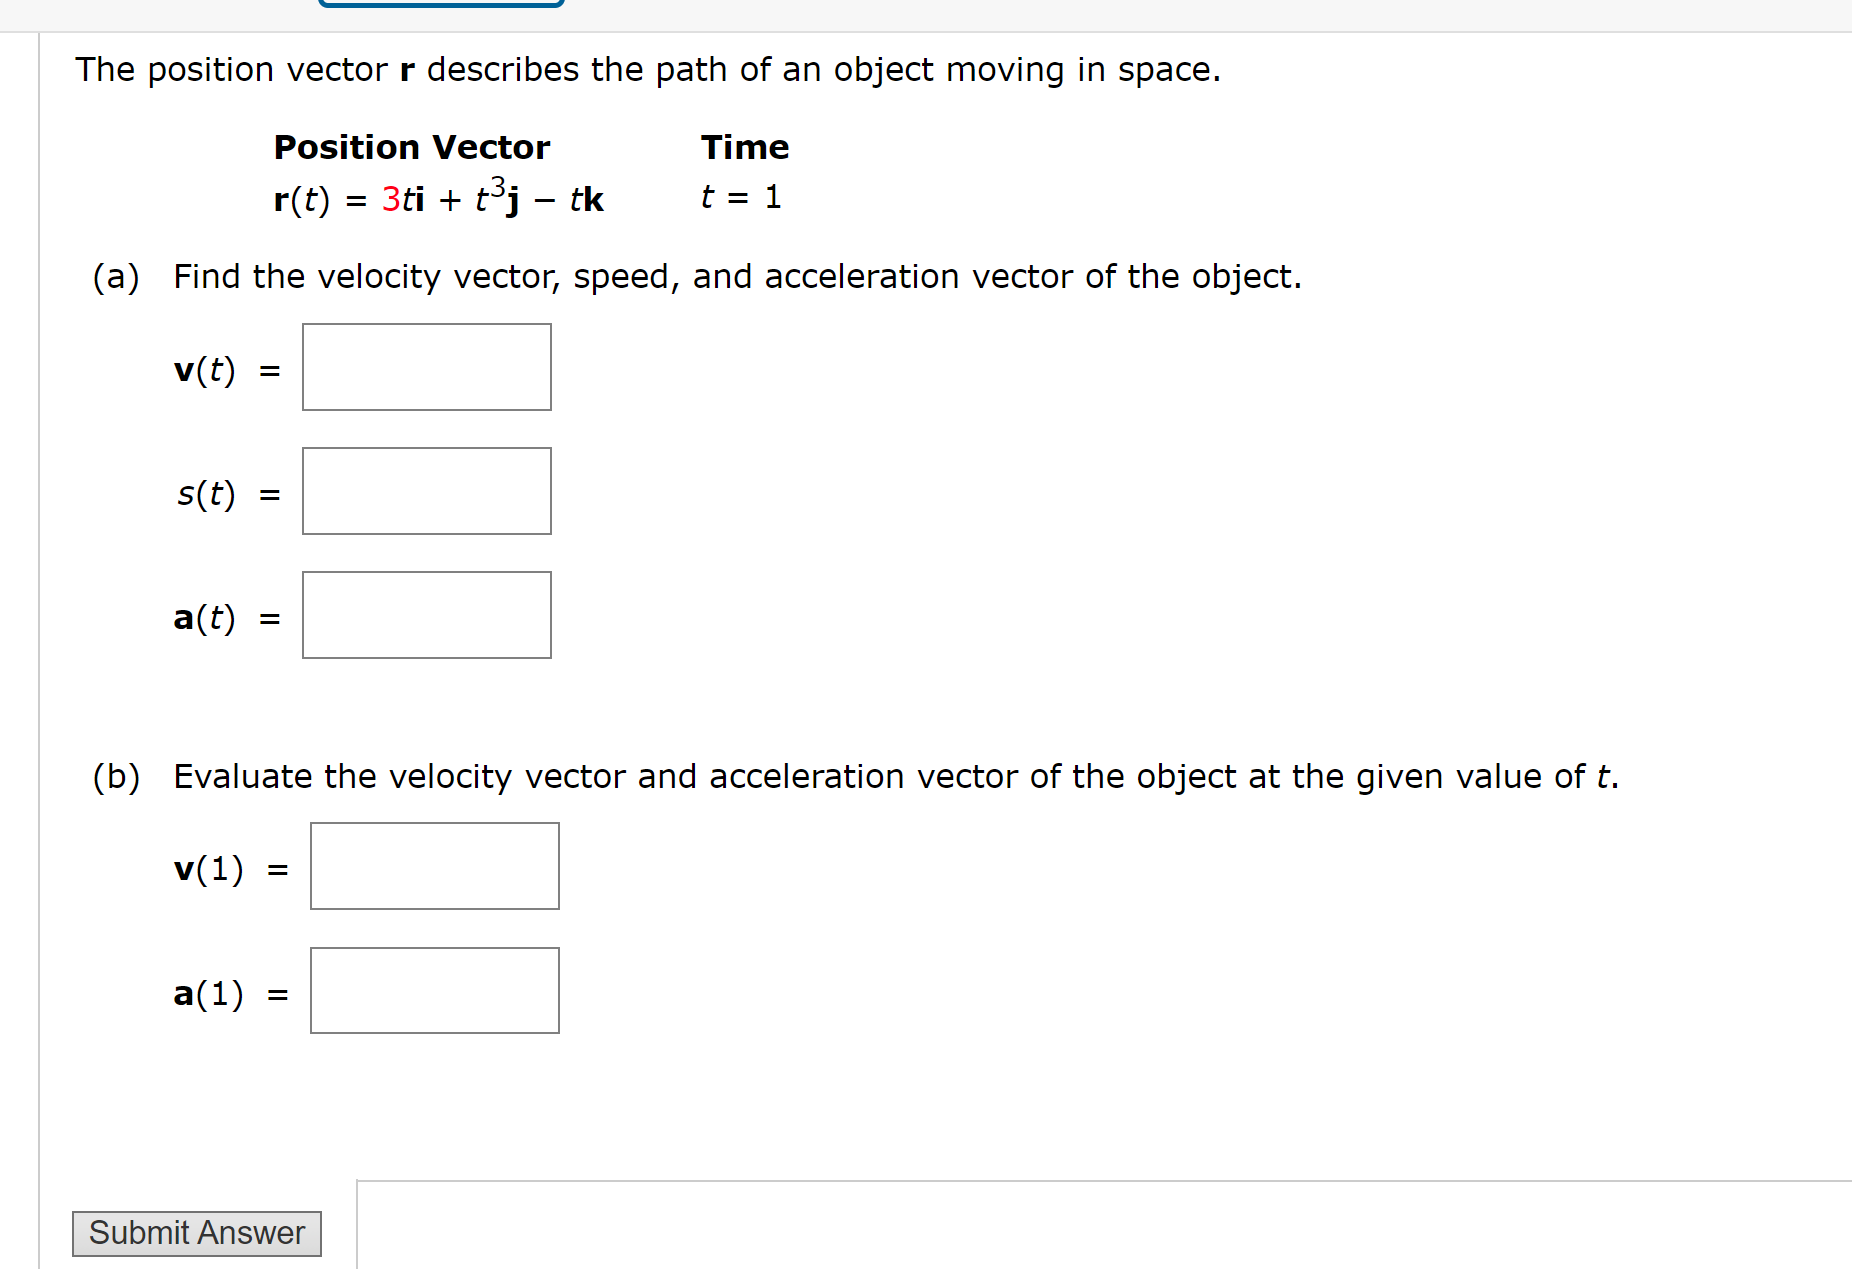The image size is (1852, 1269).
Task: Click the Position Vector heading
Action: pyautogui.click(x=412, y=146)
